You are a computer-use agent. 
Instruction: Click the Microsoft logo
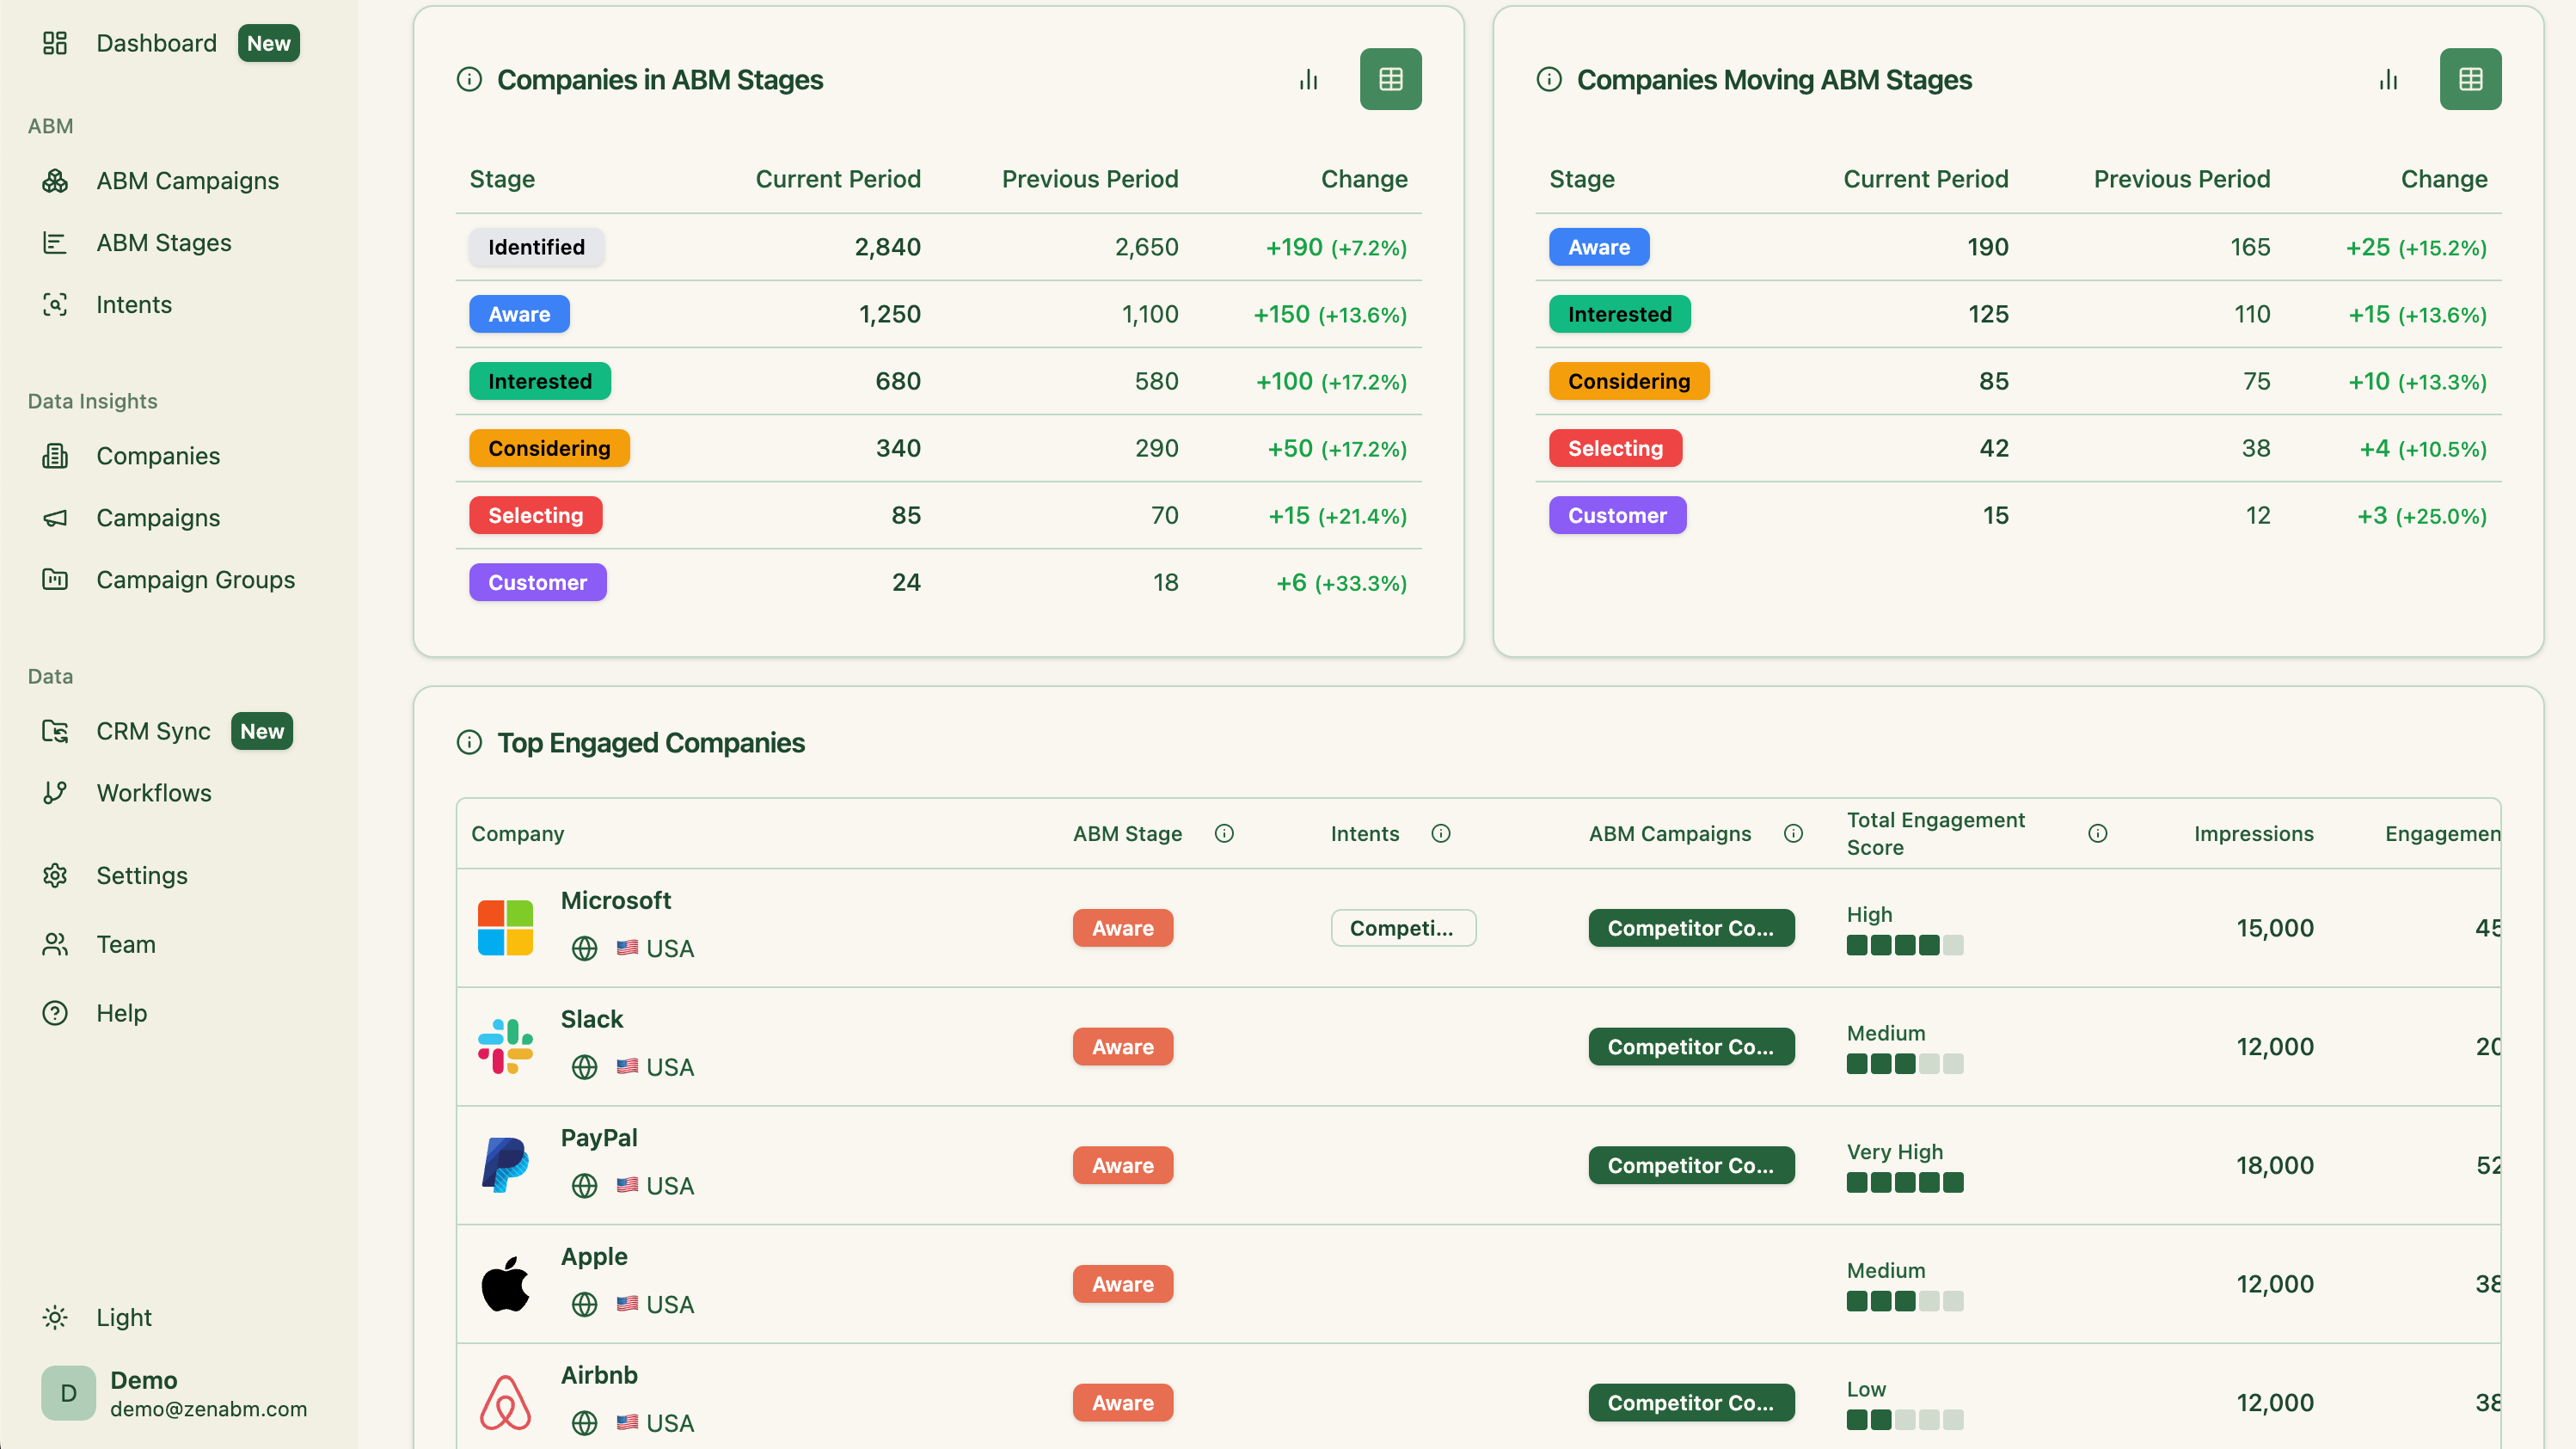pyautogui.click(x=505, y=928)
